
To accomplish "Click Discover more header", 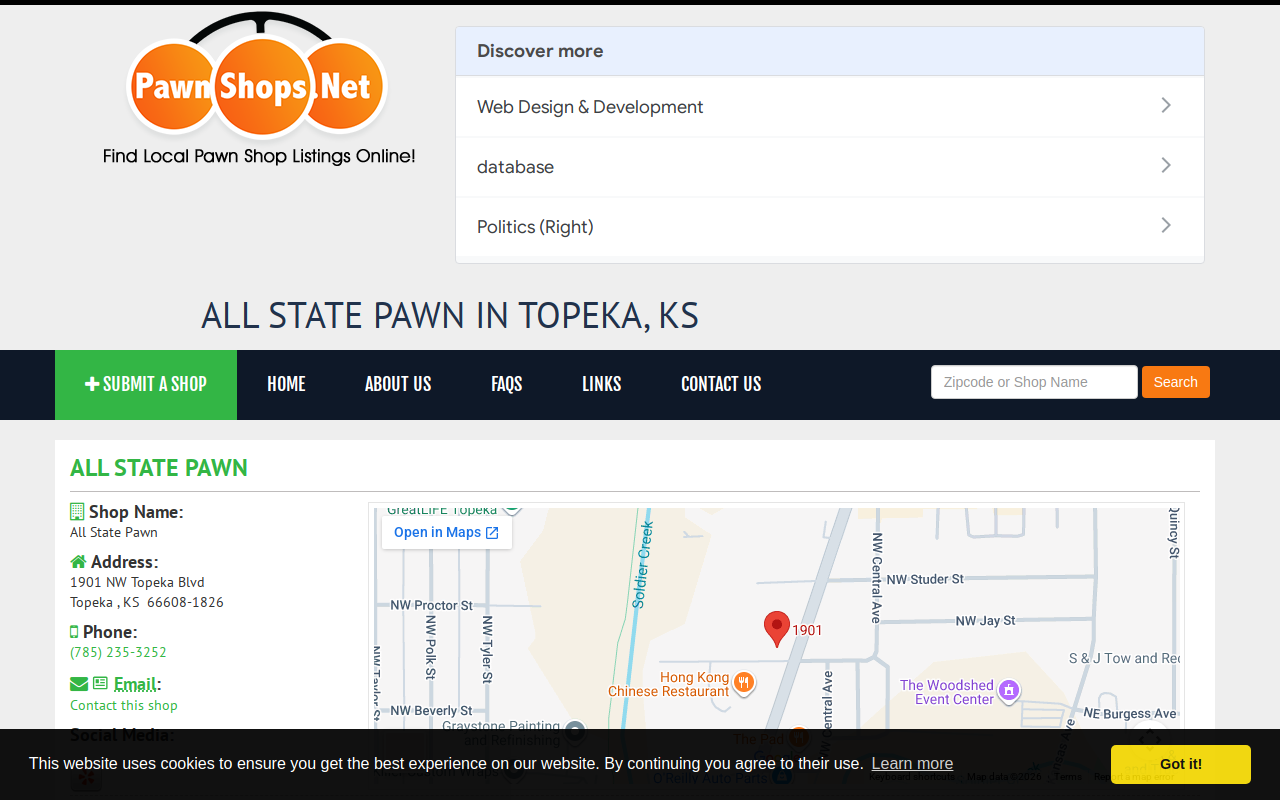I will [x=830, y=51].
